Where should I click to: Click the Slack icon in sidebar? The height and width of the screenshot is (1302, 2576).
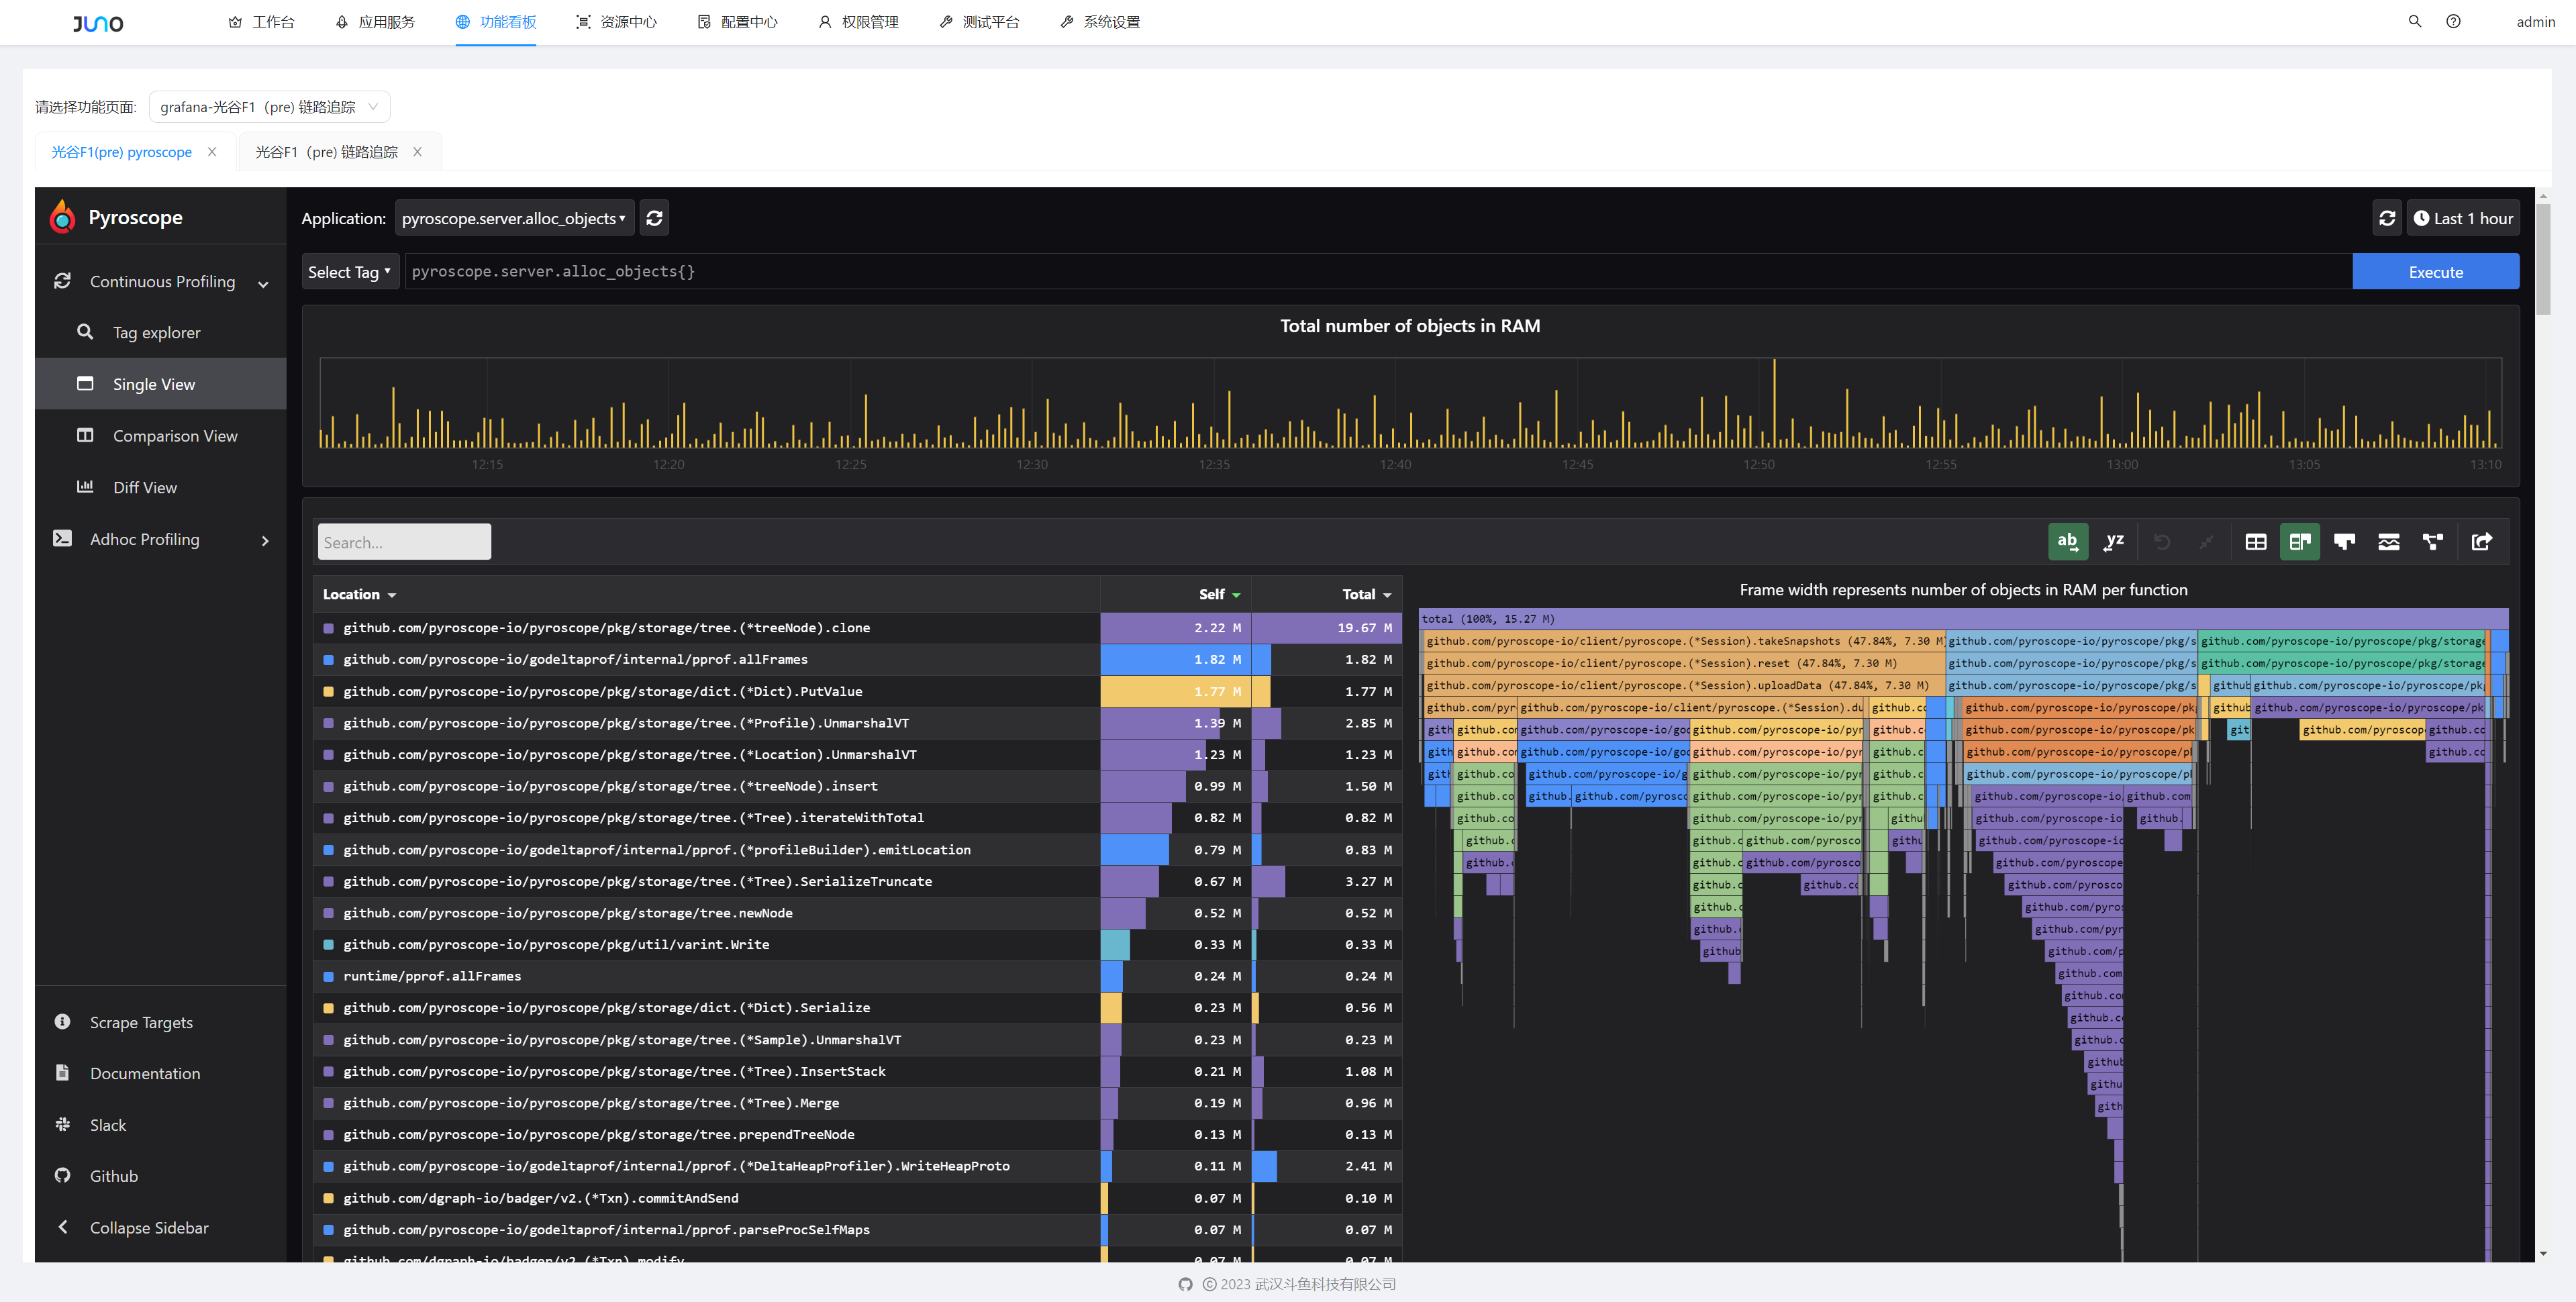(62, 1124)
